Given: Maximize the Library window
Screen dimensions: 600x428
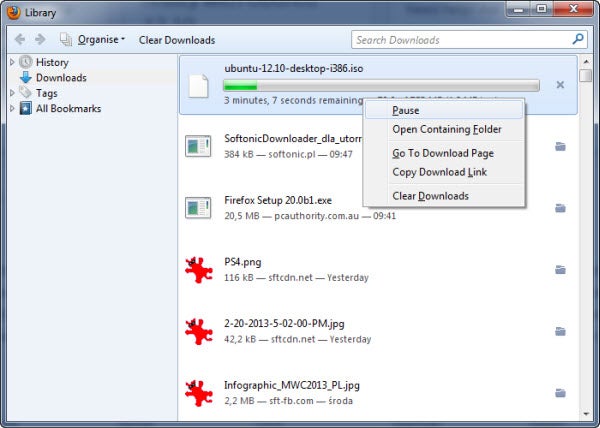Looking at the screenshot, I should (x=541, y=9).
